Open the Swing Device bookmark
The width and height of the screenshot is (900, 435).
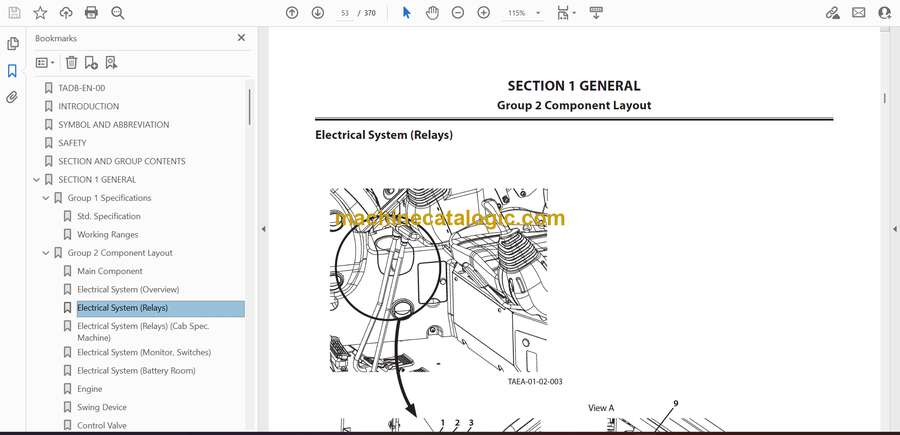[102, 407]
